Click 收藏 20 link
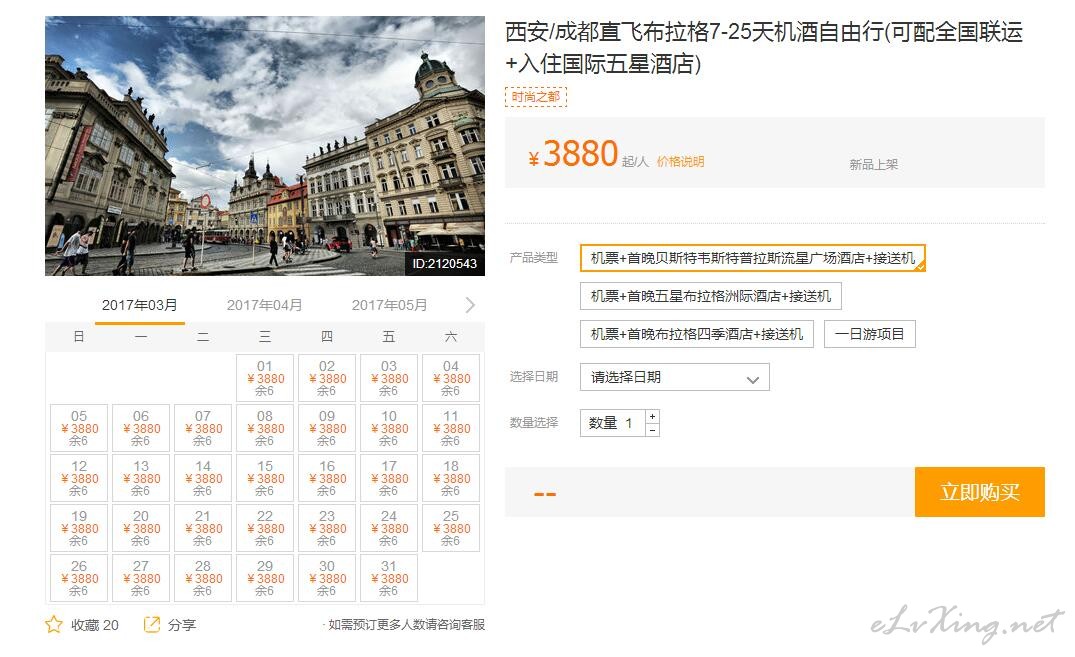 95,625
